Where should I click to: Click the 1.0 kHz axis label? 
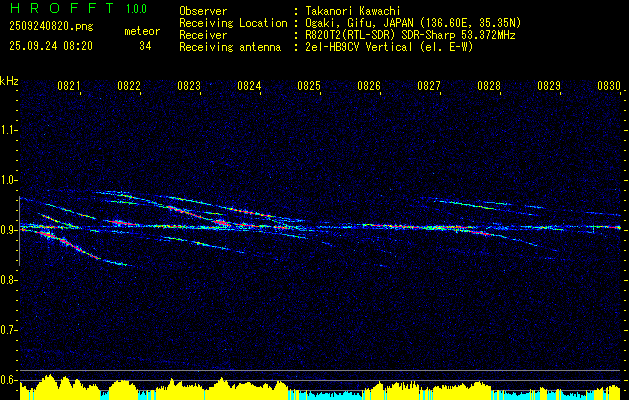[x=8, y=180]
